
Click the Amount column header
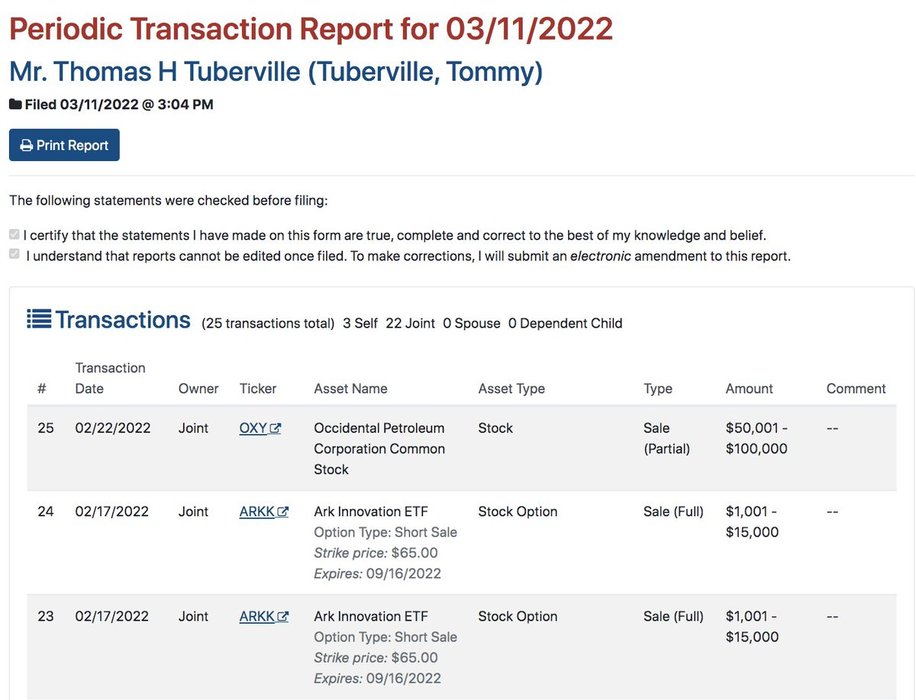pos(749,389)
